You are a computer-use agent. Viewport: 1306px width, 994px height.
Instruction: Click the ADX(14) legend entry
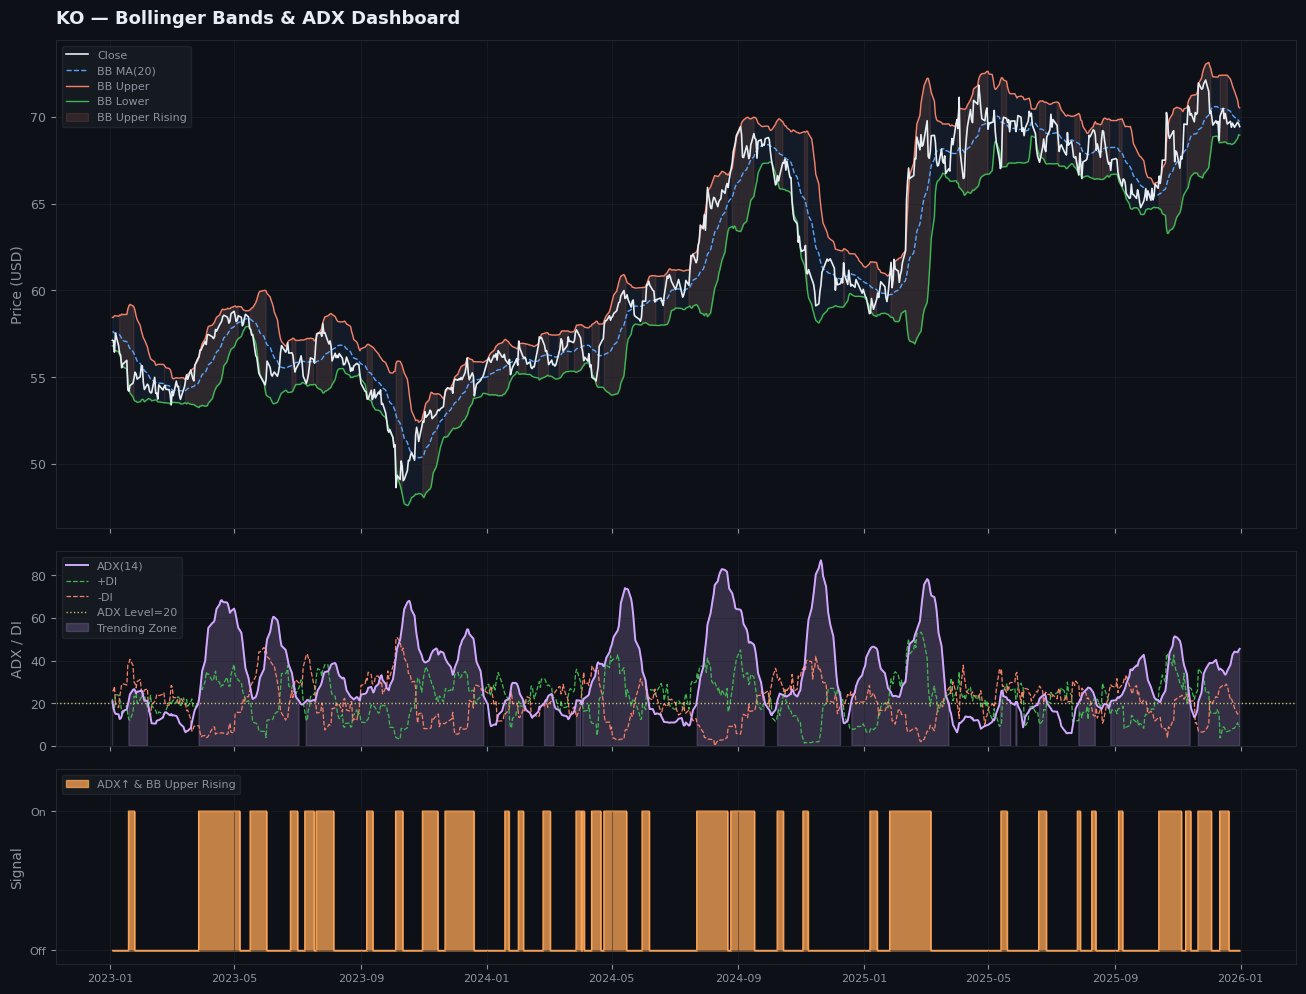pyautogui.click(x=119, y=566)
